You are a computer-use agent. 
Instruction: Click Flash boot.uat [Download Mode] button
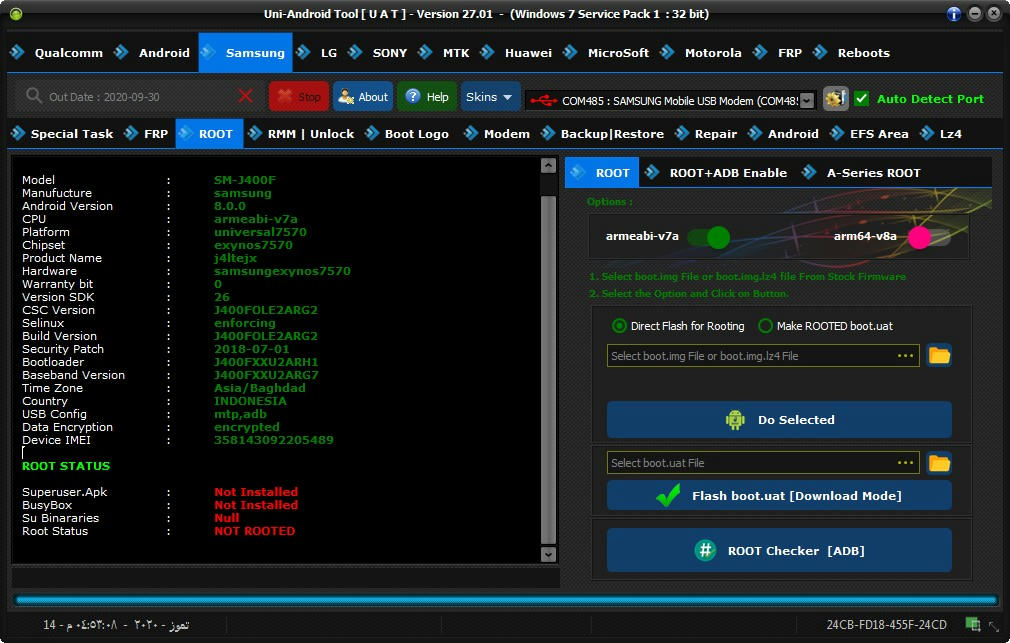coord(779,495)
